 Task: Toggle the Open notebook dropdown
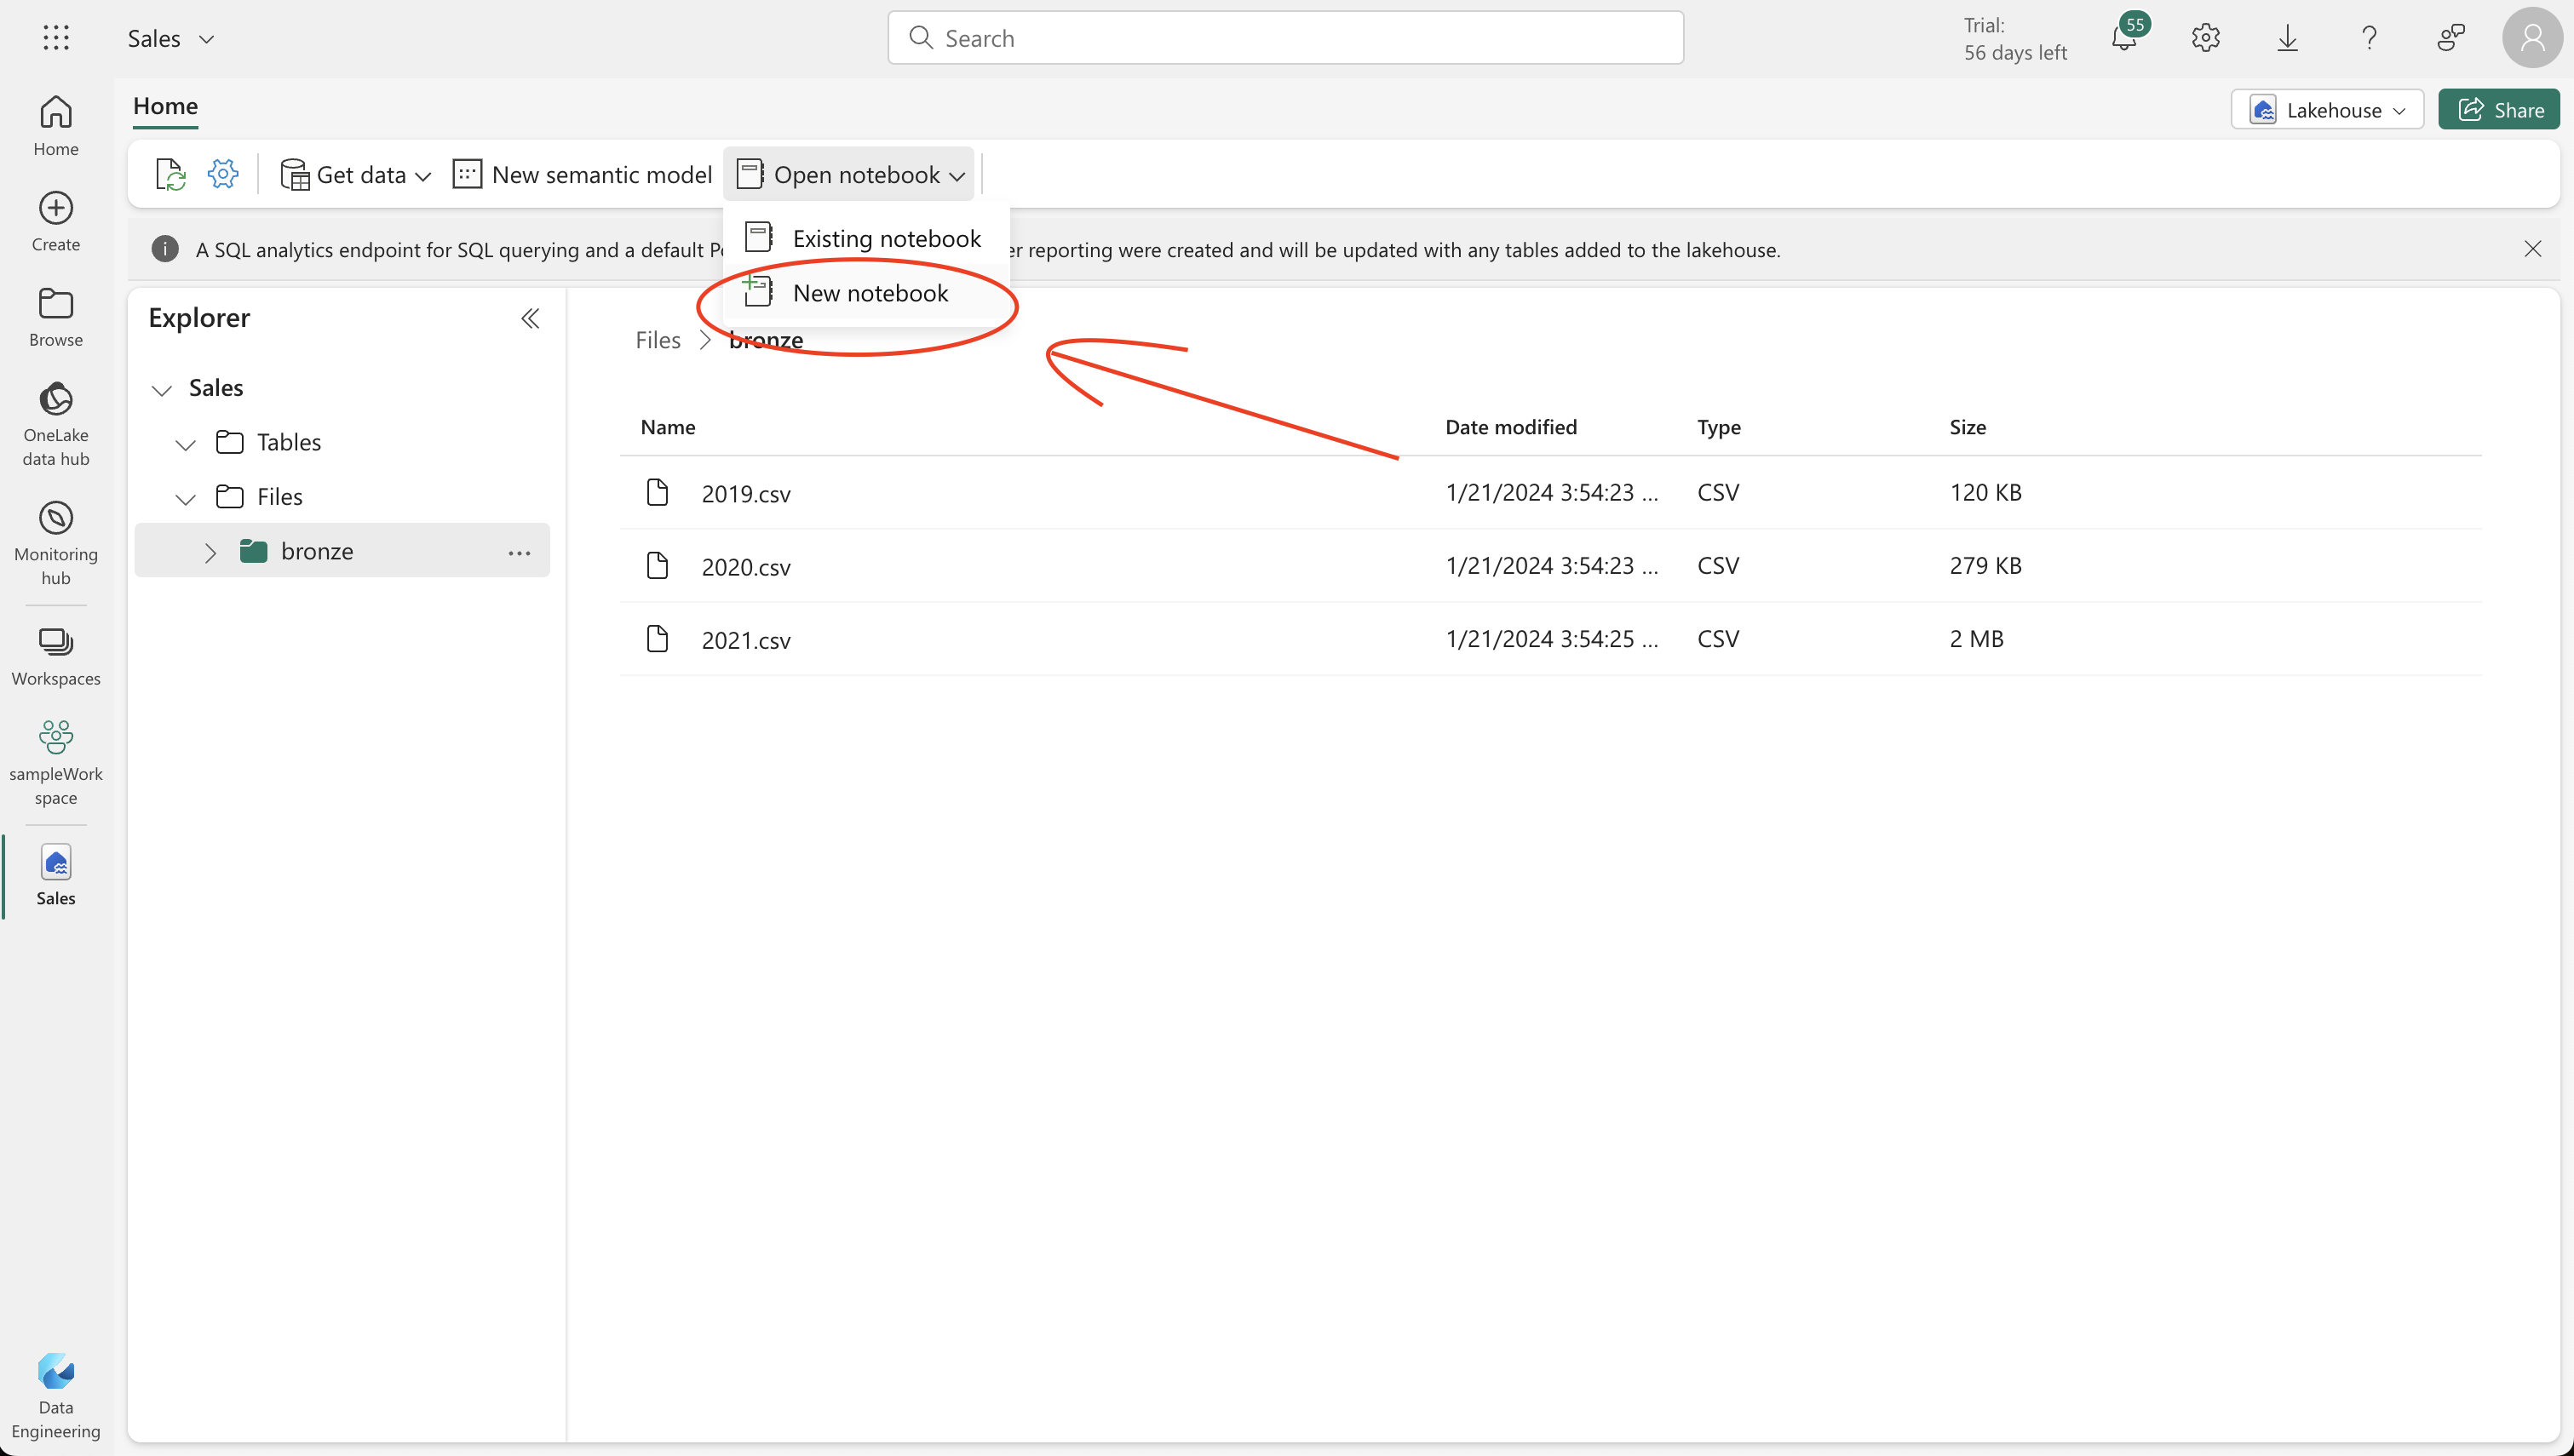tap(850, 175)
